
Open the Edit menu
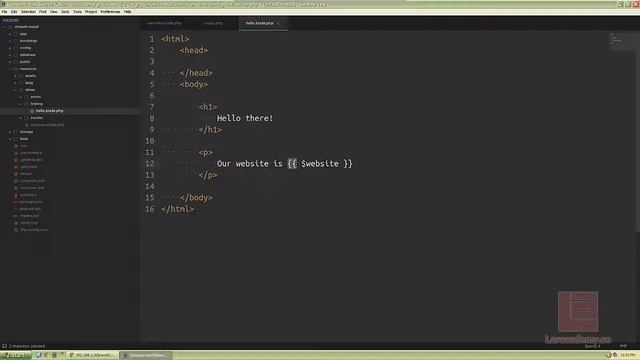(x=14, y=12)
